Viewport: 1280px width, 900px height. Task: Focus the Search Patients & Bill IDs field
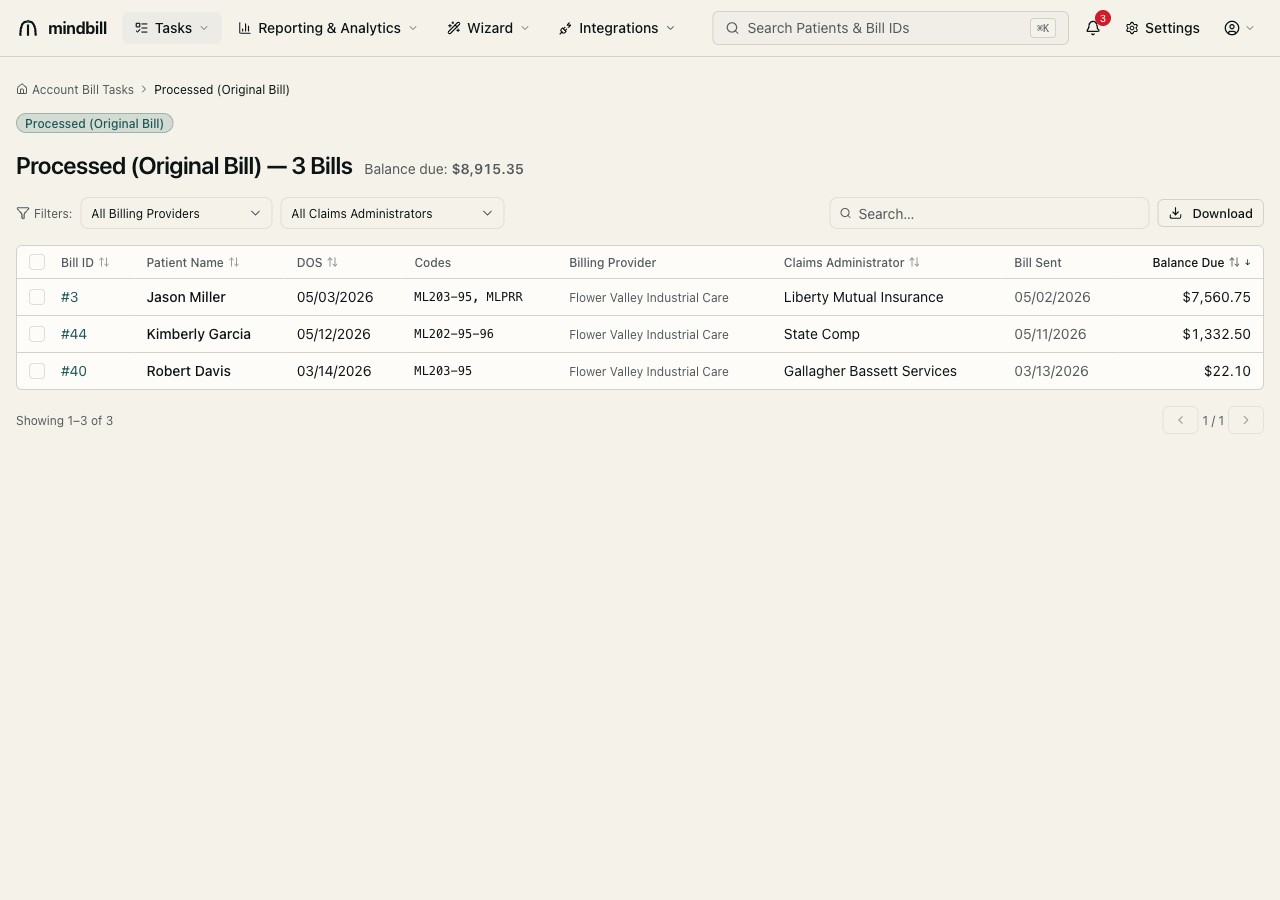pos(890,28)
